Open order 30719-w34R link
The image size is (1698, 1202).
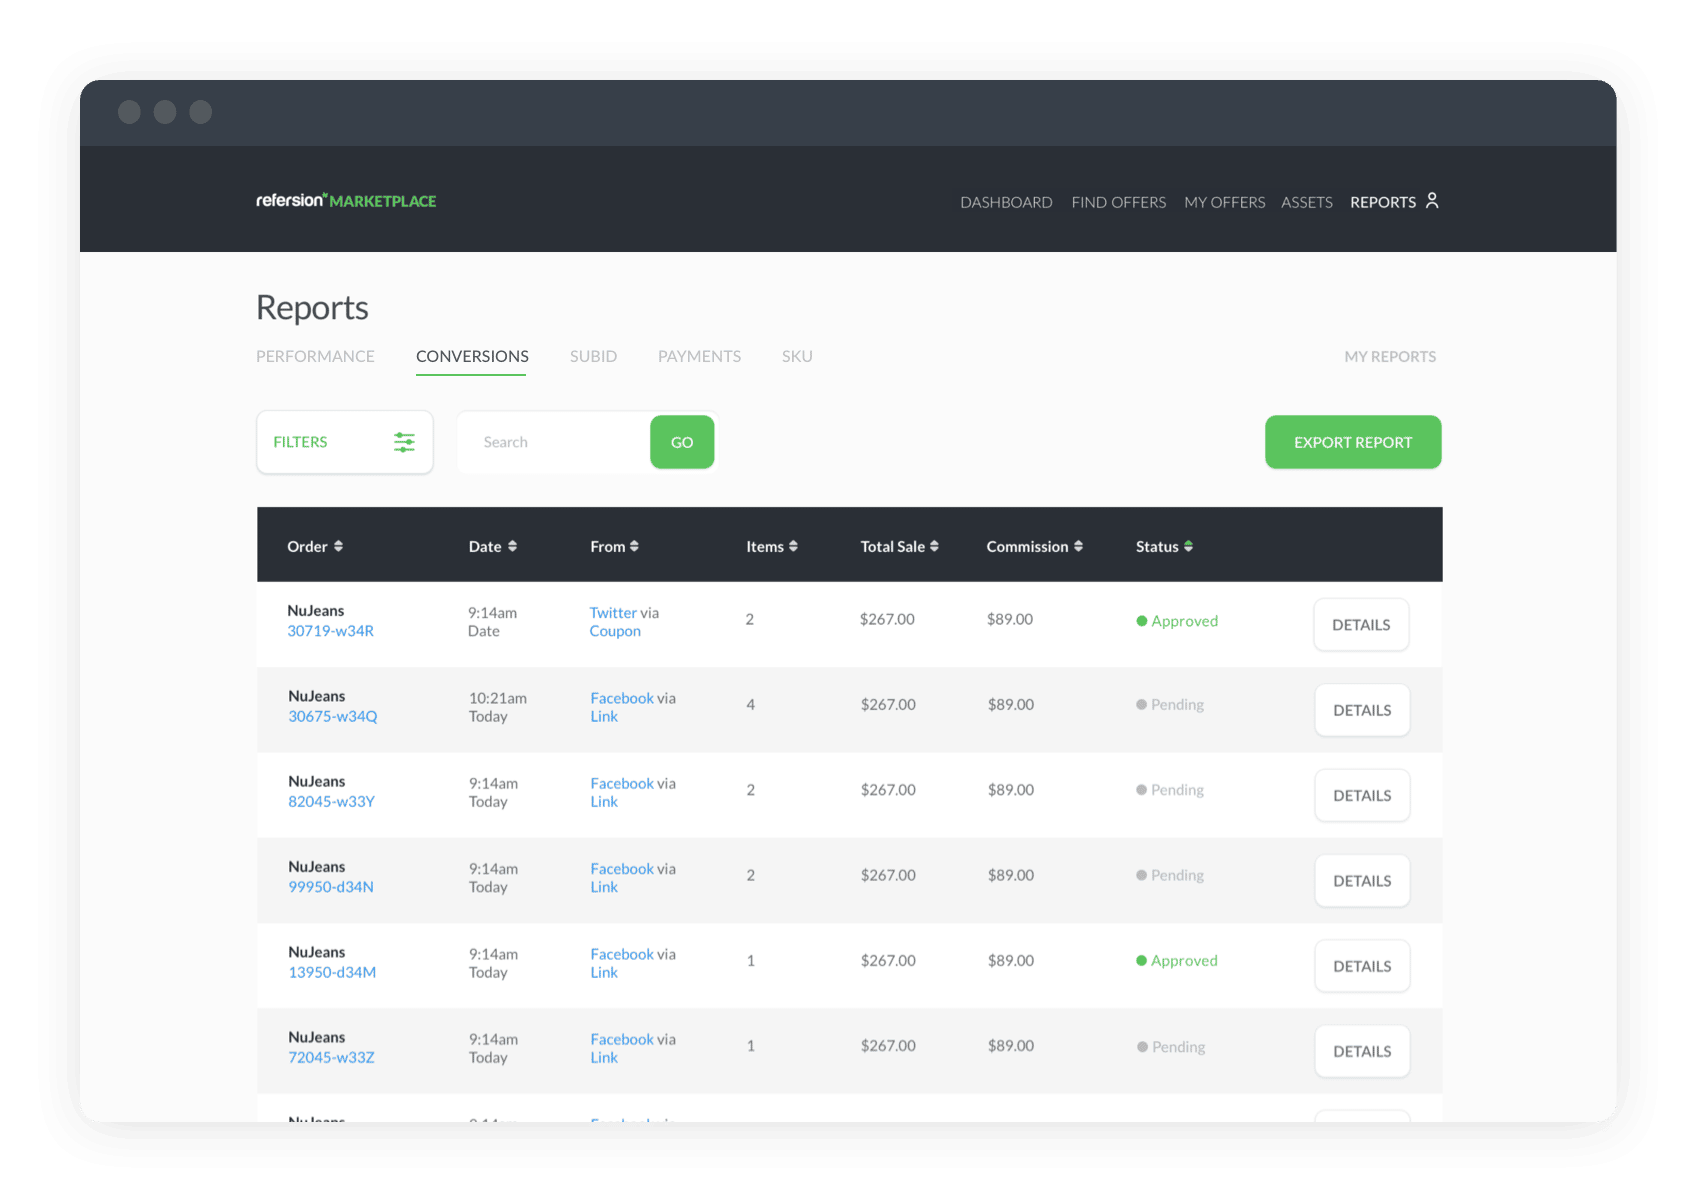(x=330, y=630)
